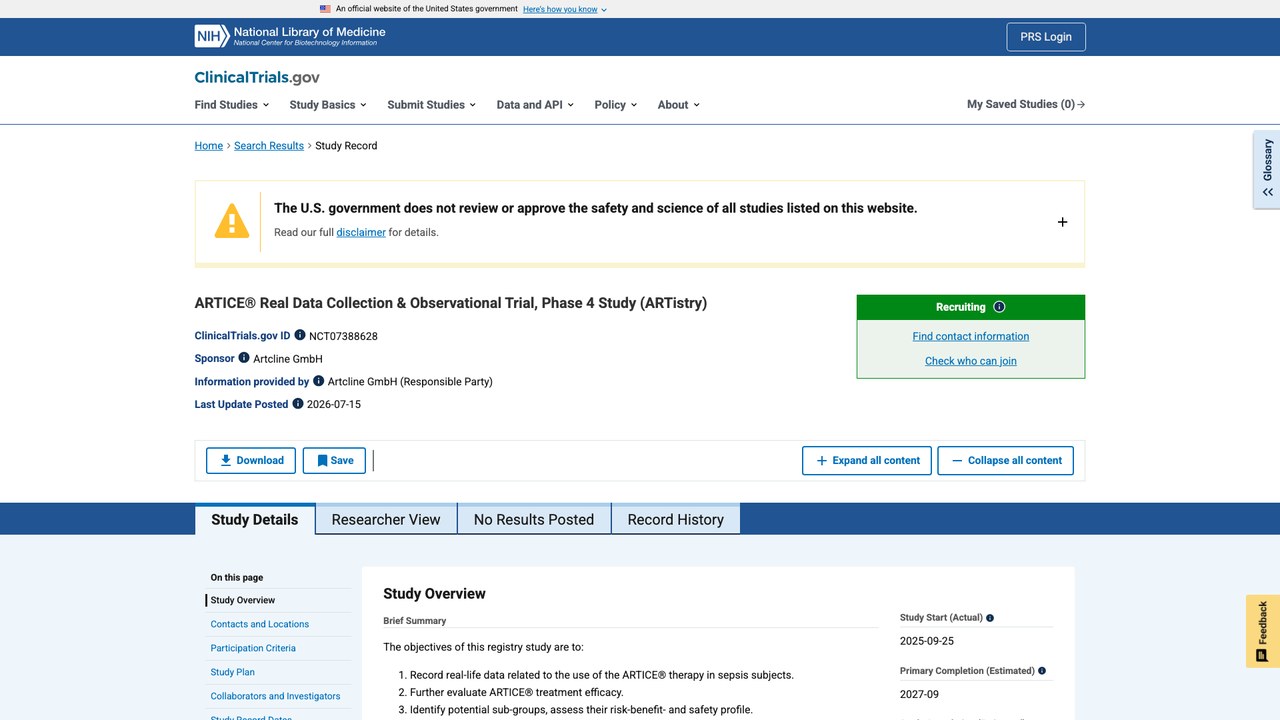Open the Policy dropdown menu
1280x720 pixels.
pos(615,104)
